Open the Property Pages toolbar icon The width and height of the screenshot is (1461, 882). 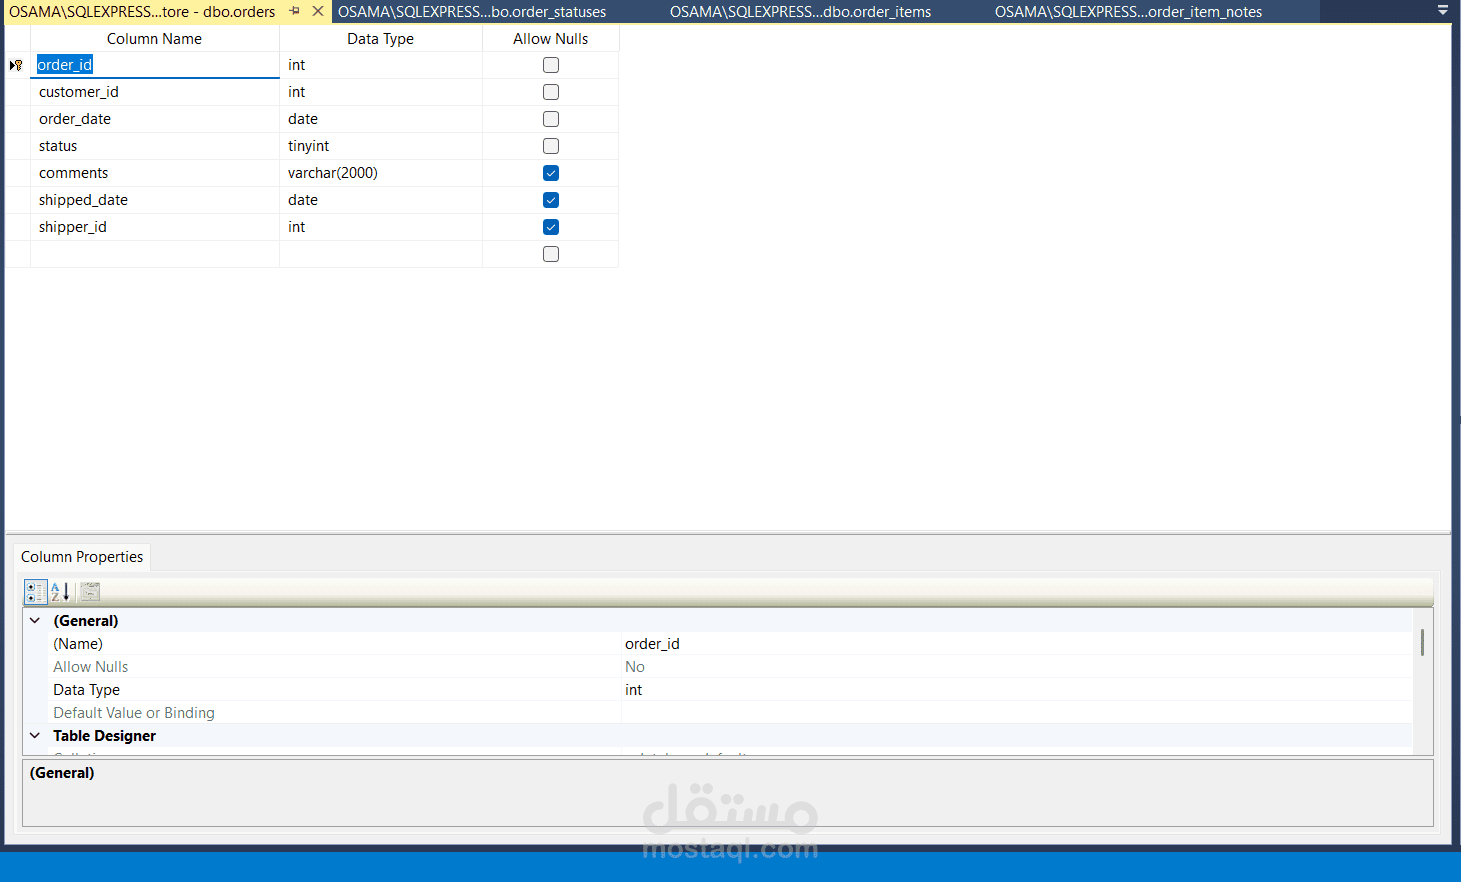[x=90, y=592]
